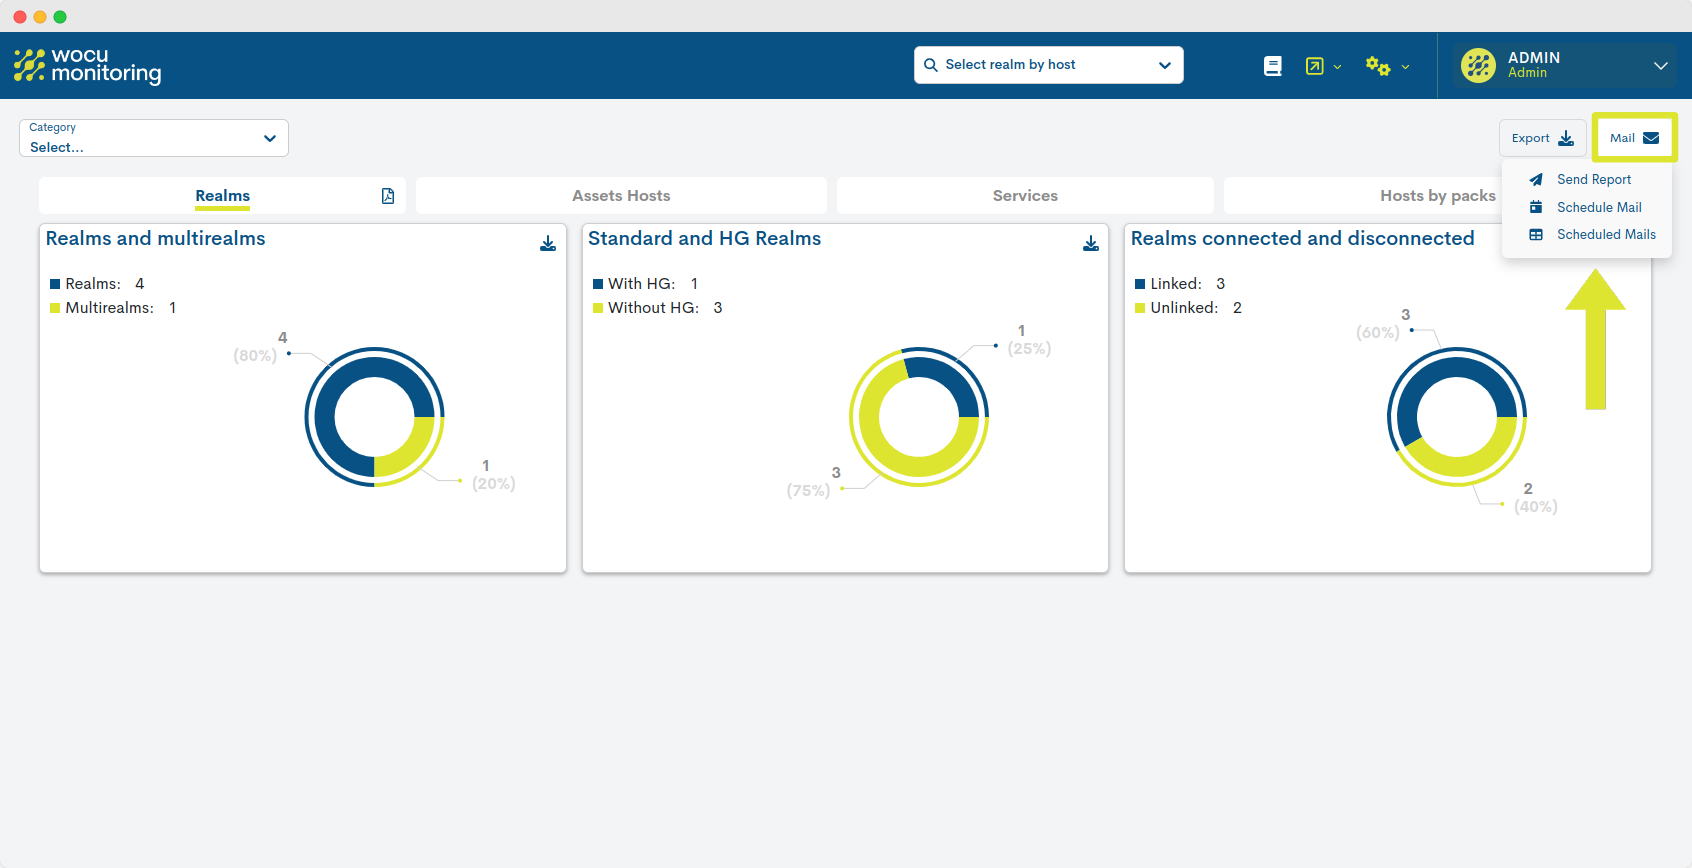Click the Realms and multirealms title

(156, 238)
